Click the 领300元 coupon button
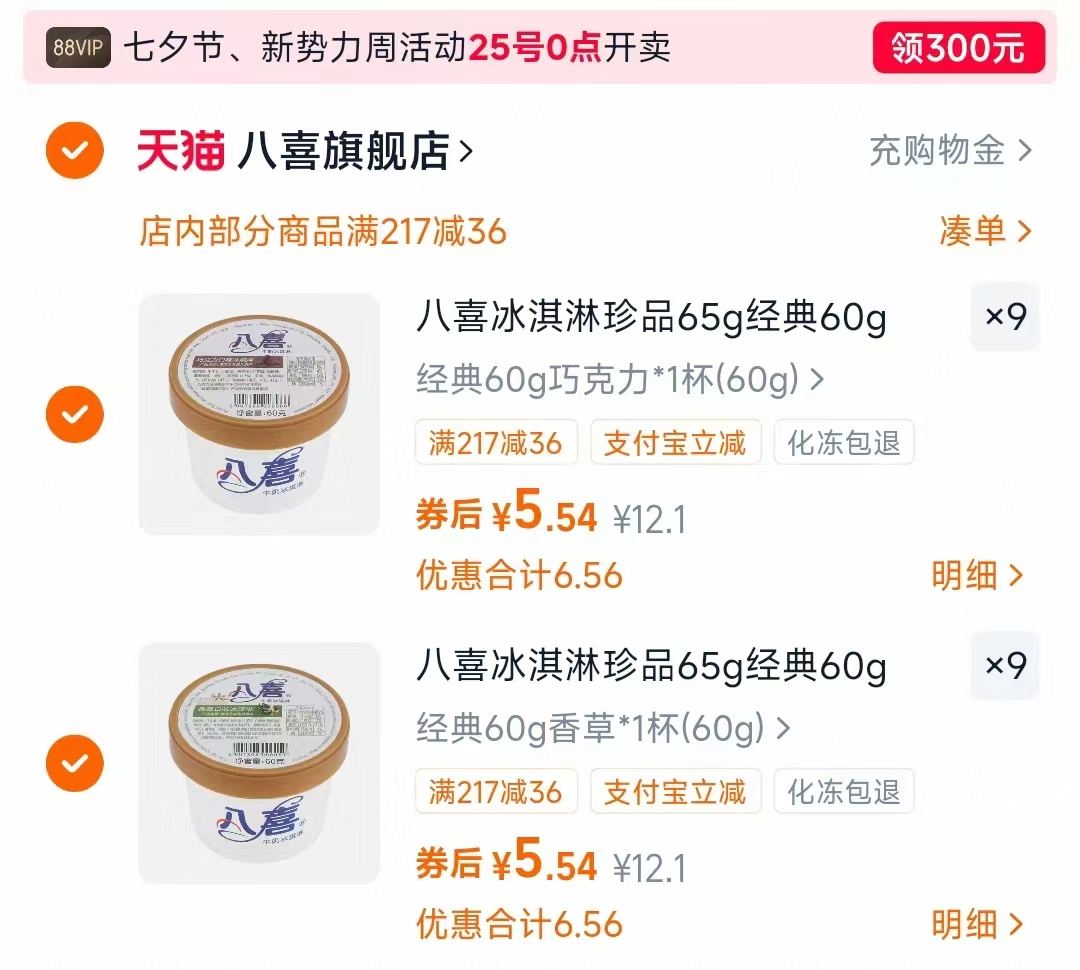 pos(958,47)
